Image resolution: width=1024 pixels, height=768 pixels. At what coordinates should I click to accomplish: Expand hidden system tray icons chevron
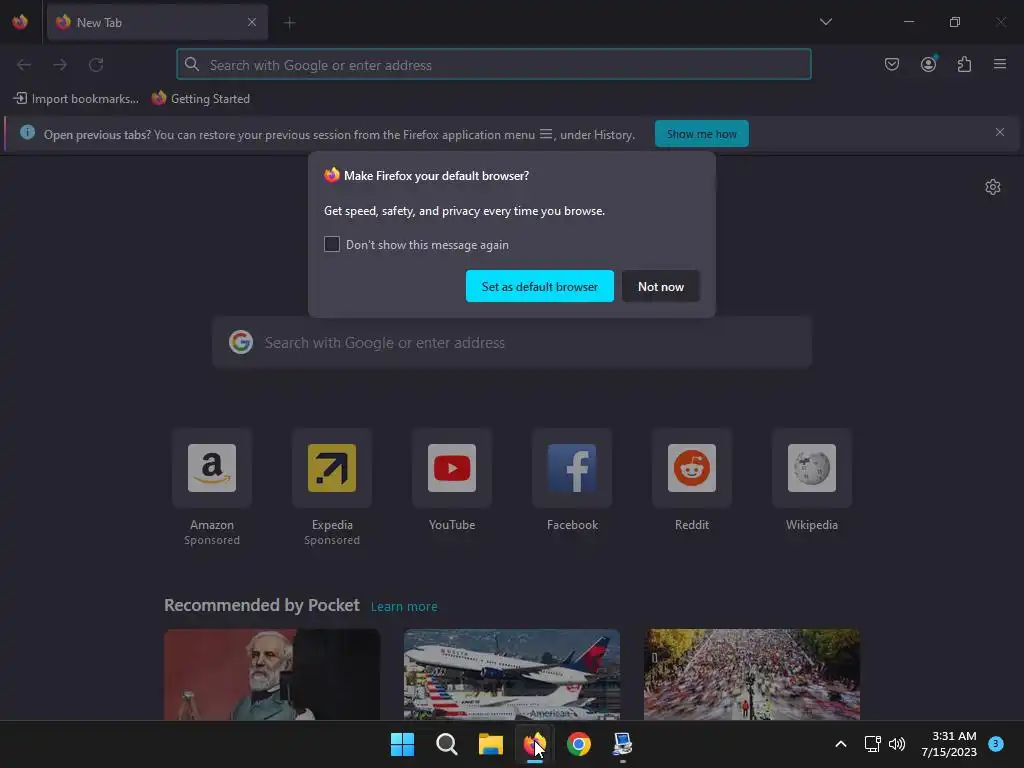click(841, 744)
